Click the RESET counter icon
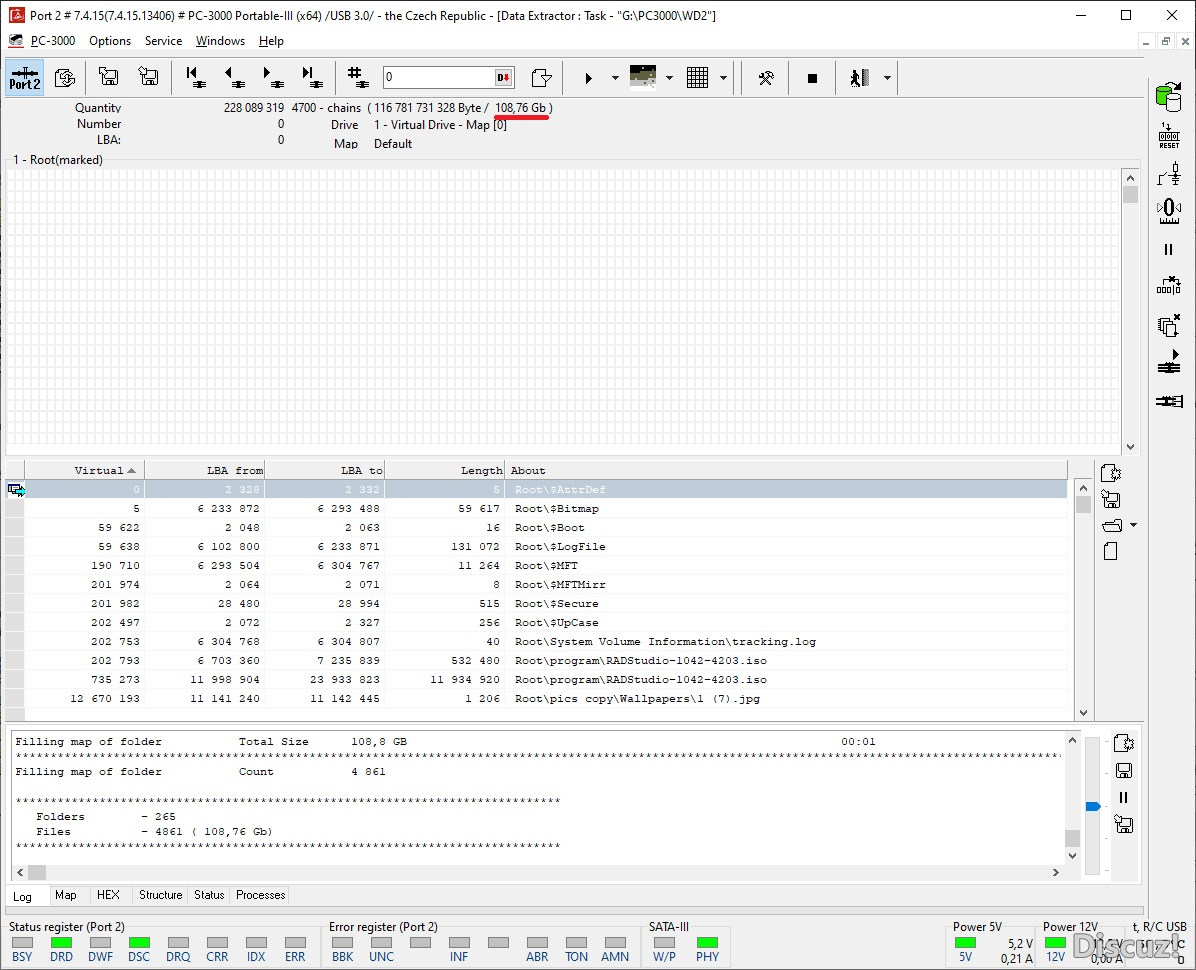This screenshot has width=1196, height=970. 1169,136
